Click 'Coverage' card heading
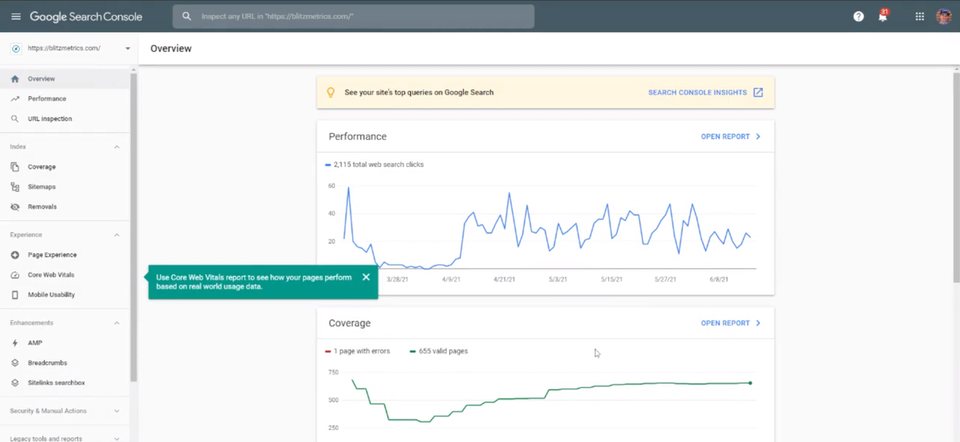 [350, 323]
